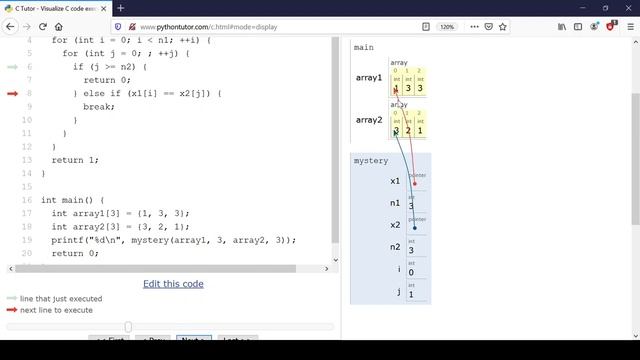Bookmark this page with star icon
This screenshot has width=640, height=360.
502,27
